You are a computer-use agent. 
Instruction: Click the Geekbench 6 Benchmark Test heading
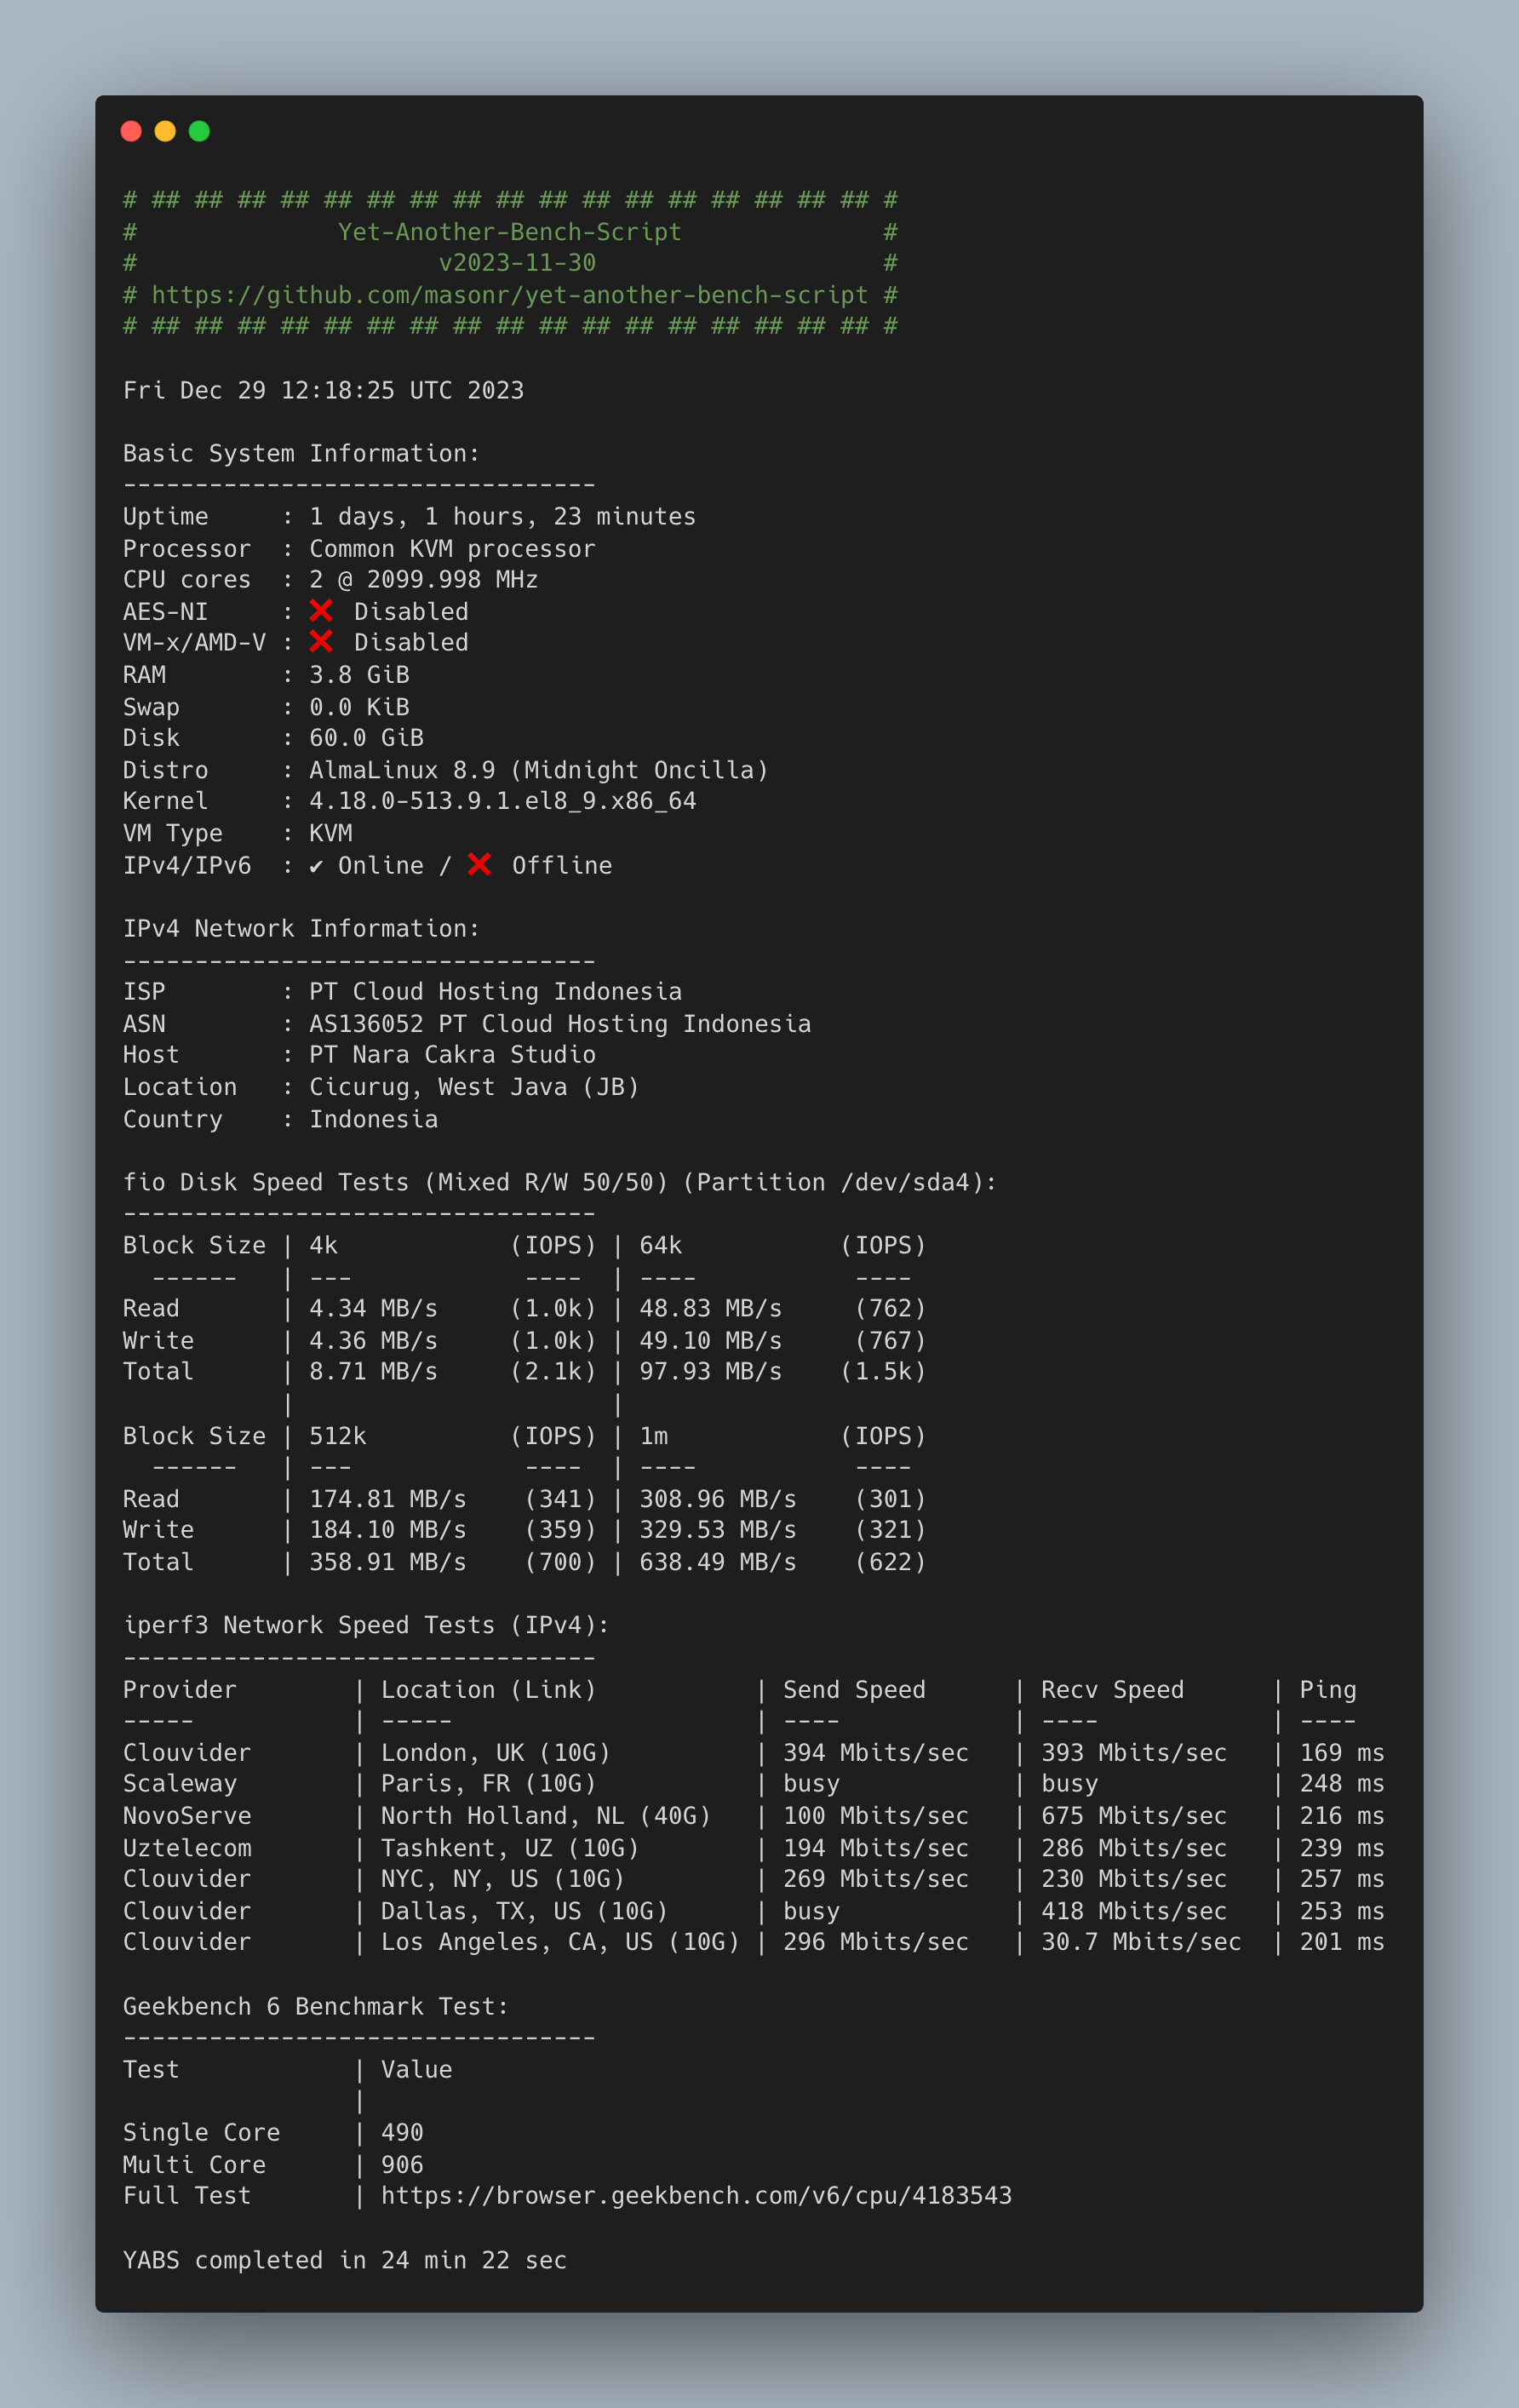click(x=316, y=2006)
